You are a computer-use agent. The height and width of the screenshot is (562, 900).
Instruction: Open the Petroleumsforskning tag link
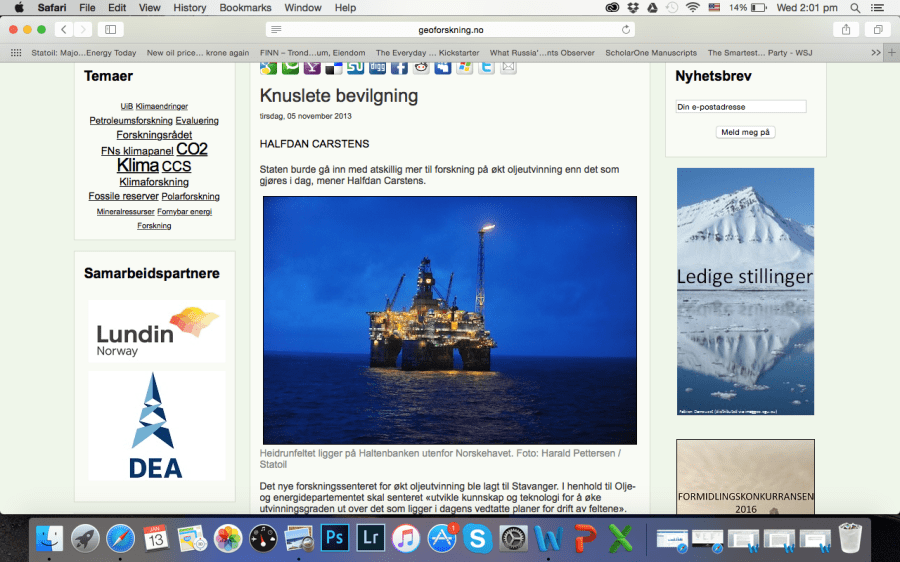point(131,121)
